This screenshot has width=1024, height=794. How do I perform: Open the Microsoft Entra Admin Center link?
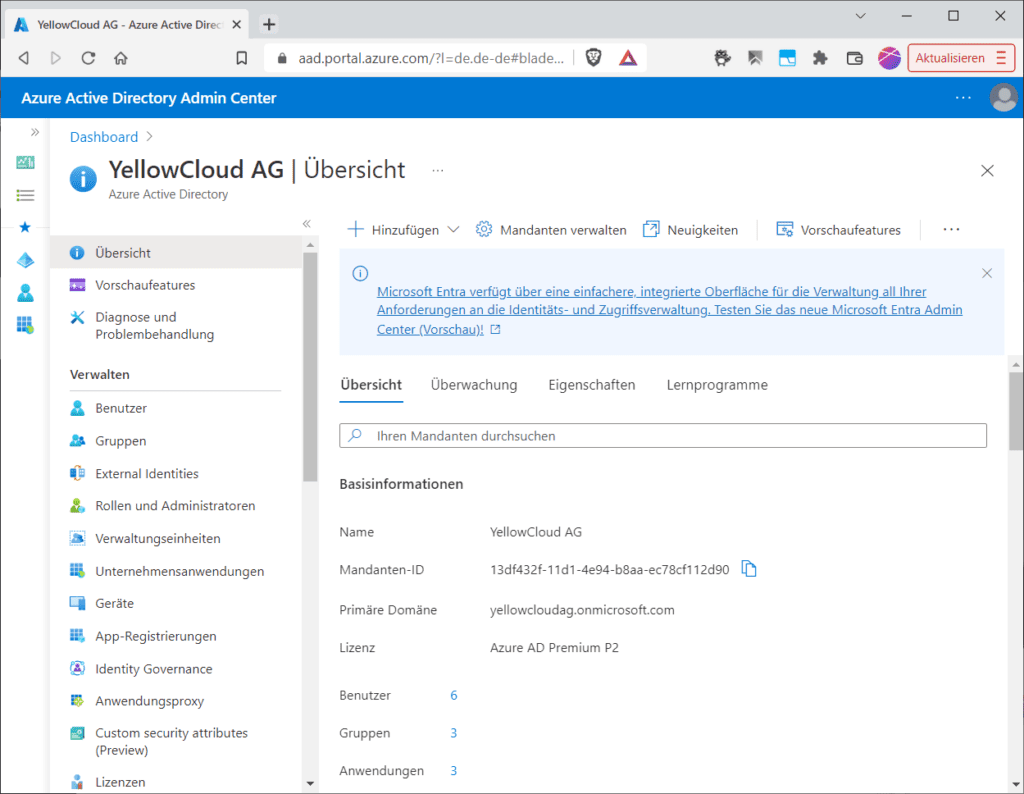(x=669, y=310)
